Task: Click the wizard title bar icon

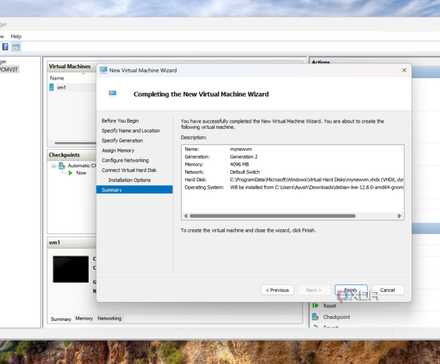Action: 104,70
